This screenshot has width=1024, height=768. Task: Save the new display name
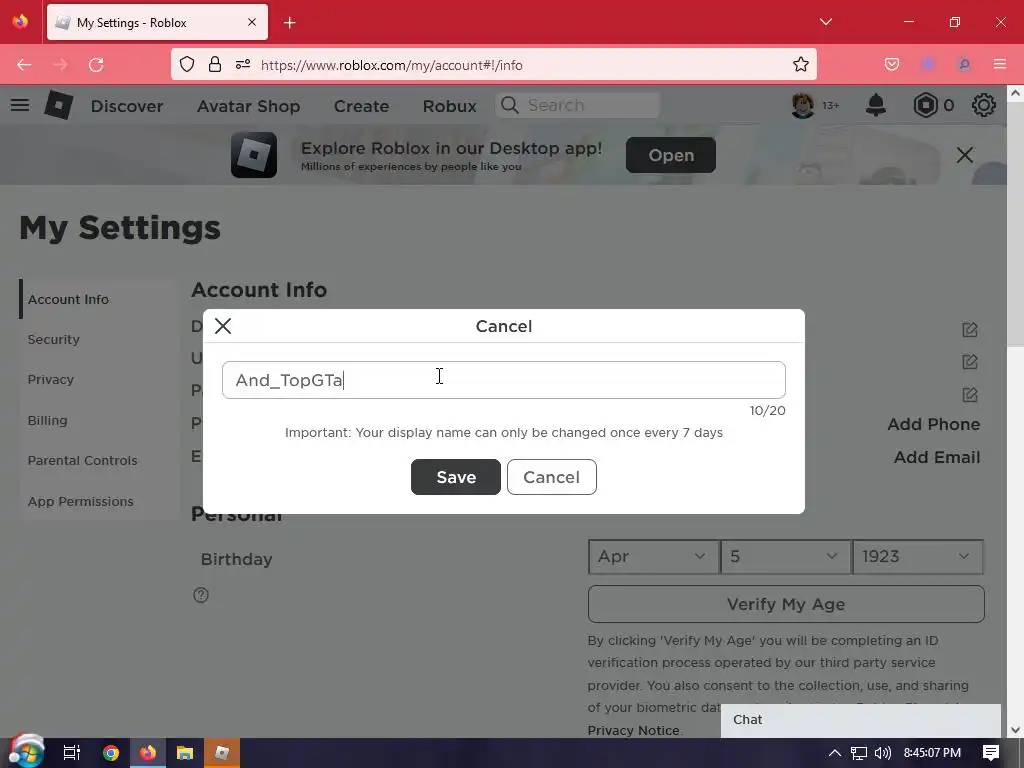coord(456,477)
